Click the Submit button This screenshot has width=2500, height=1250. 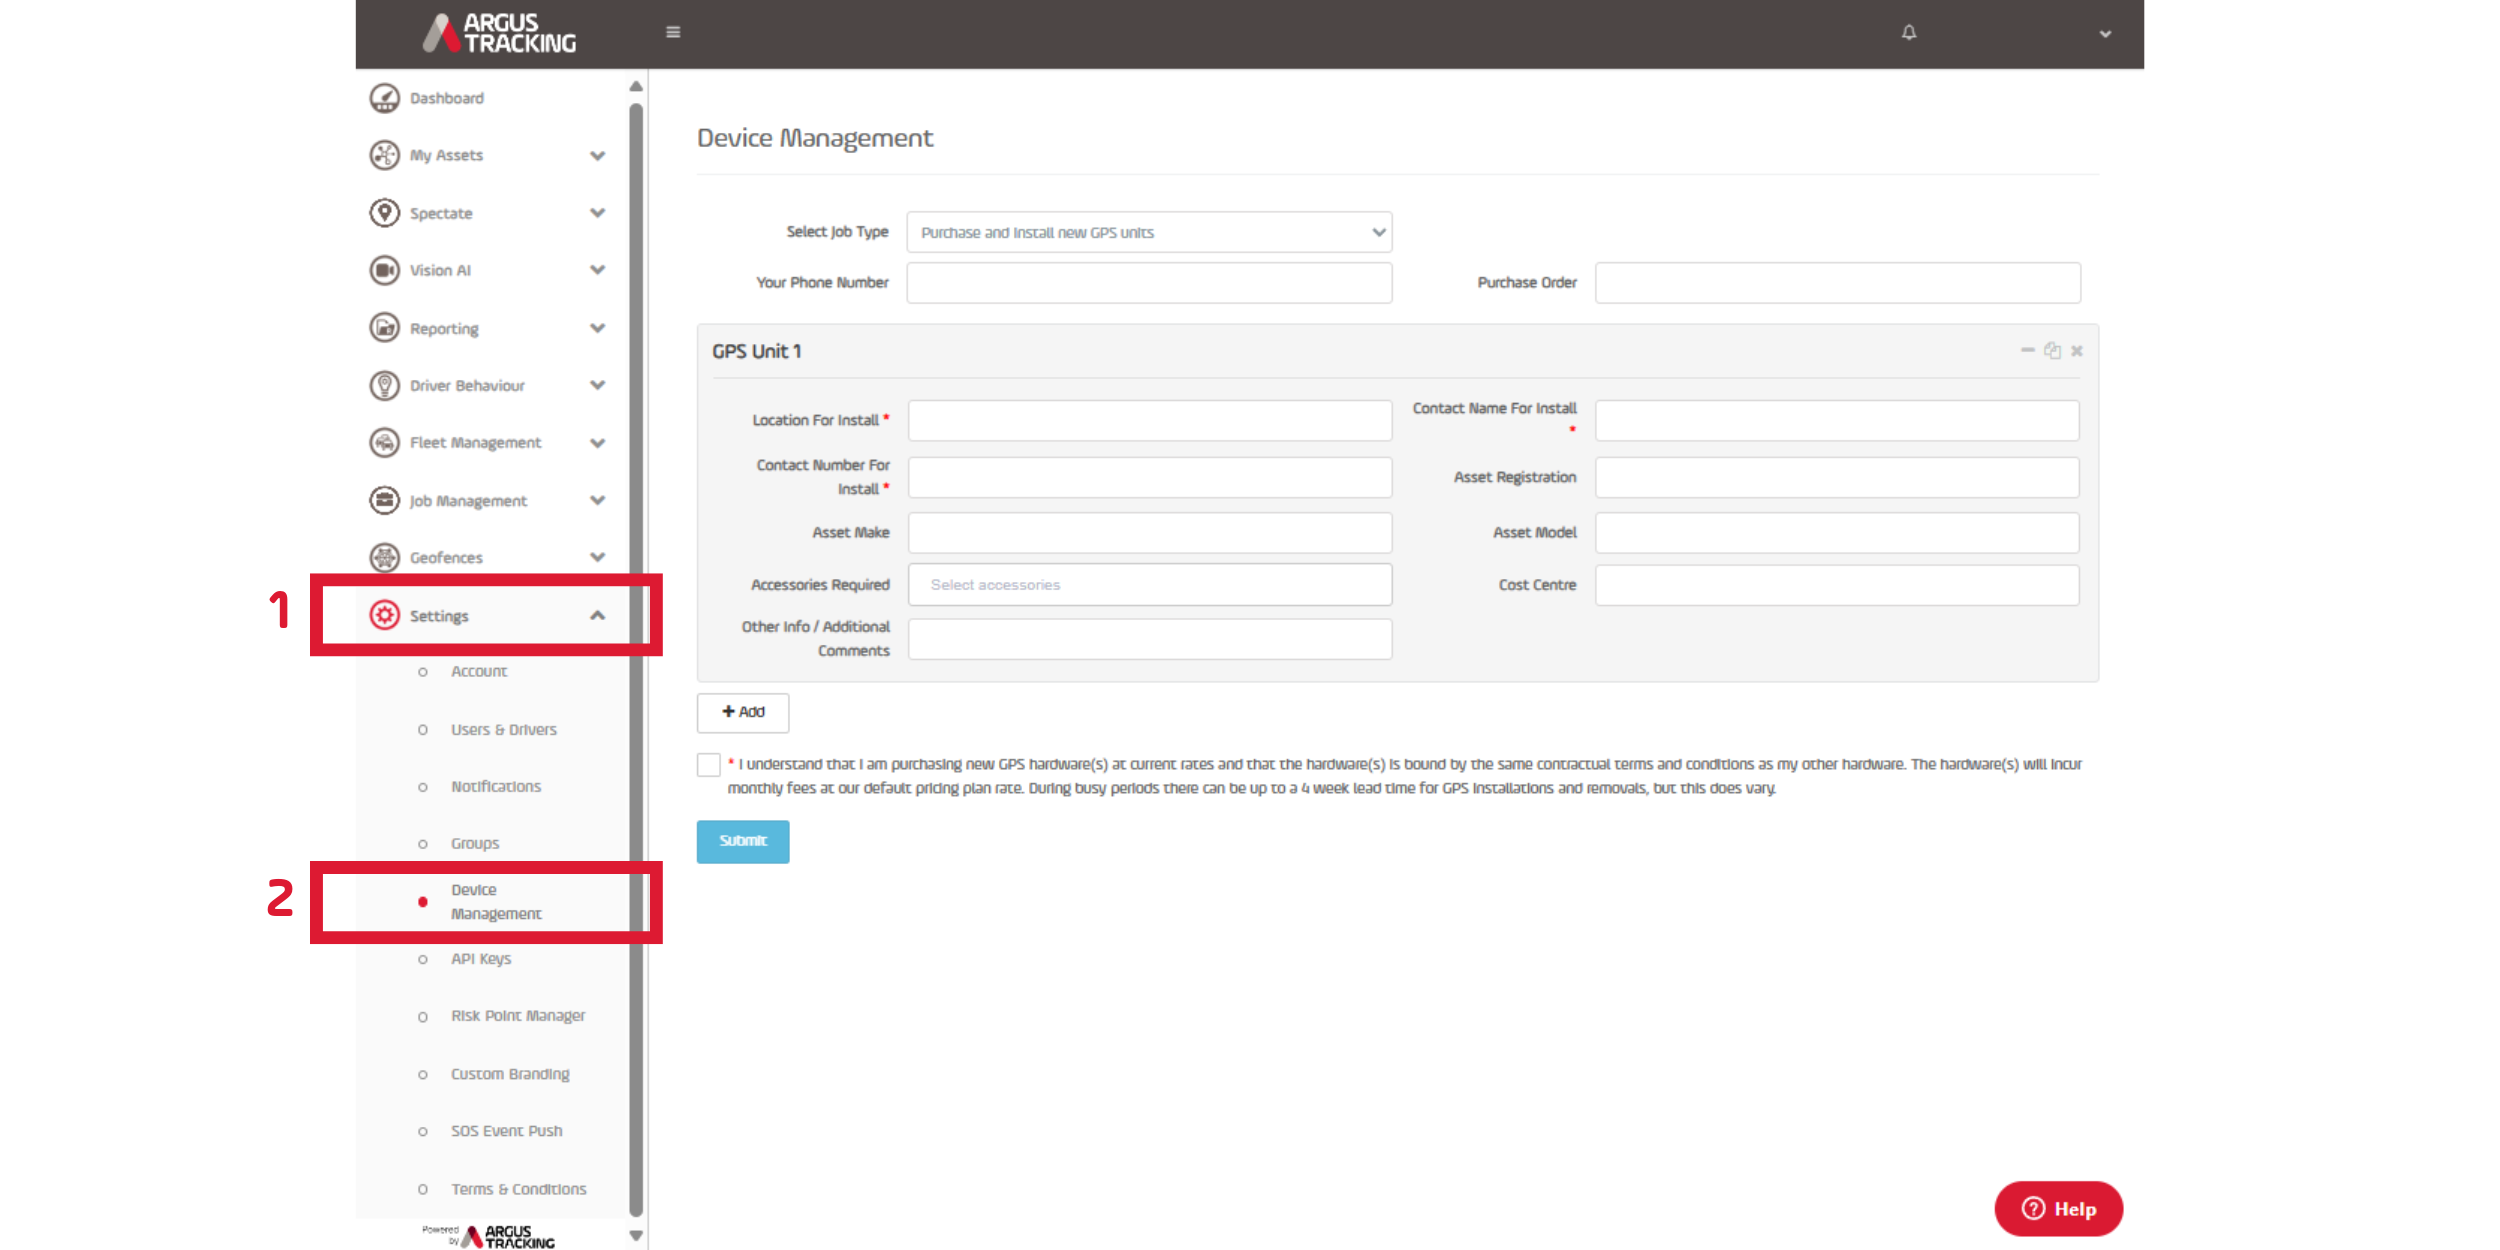(743, 841)
